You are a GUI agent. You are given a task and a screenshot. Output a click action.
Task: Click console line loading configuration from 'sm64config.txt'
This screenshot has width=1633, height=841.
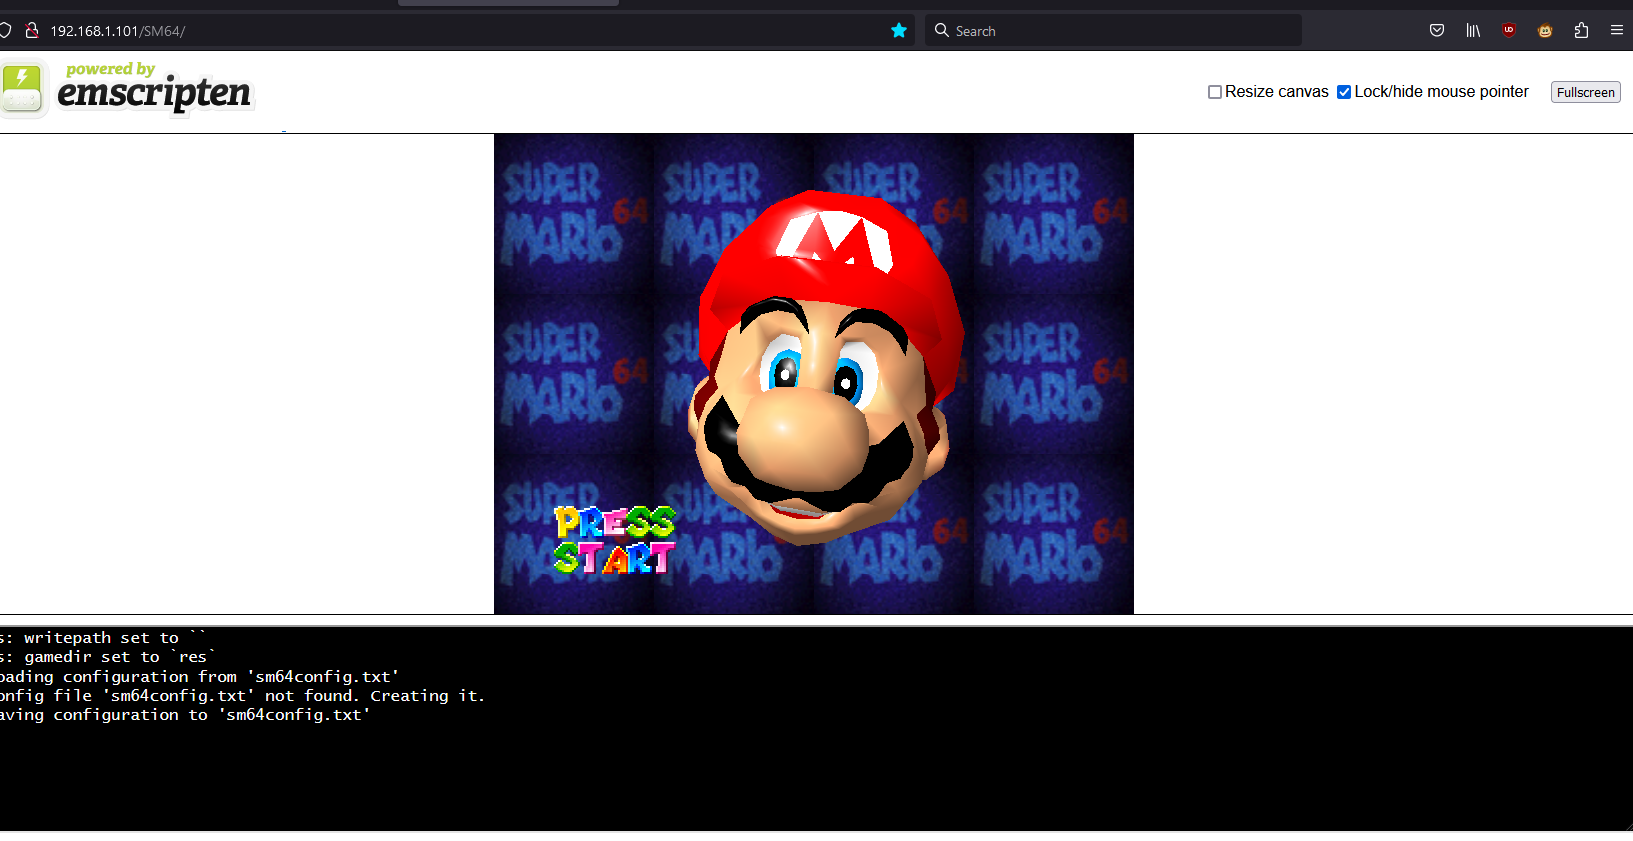click(199, 677)
